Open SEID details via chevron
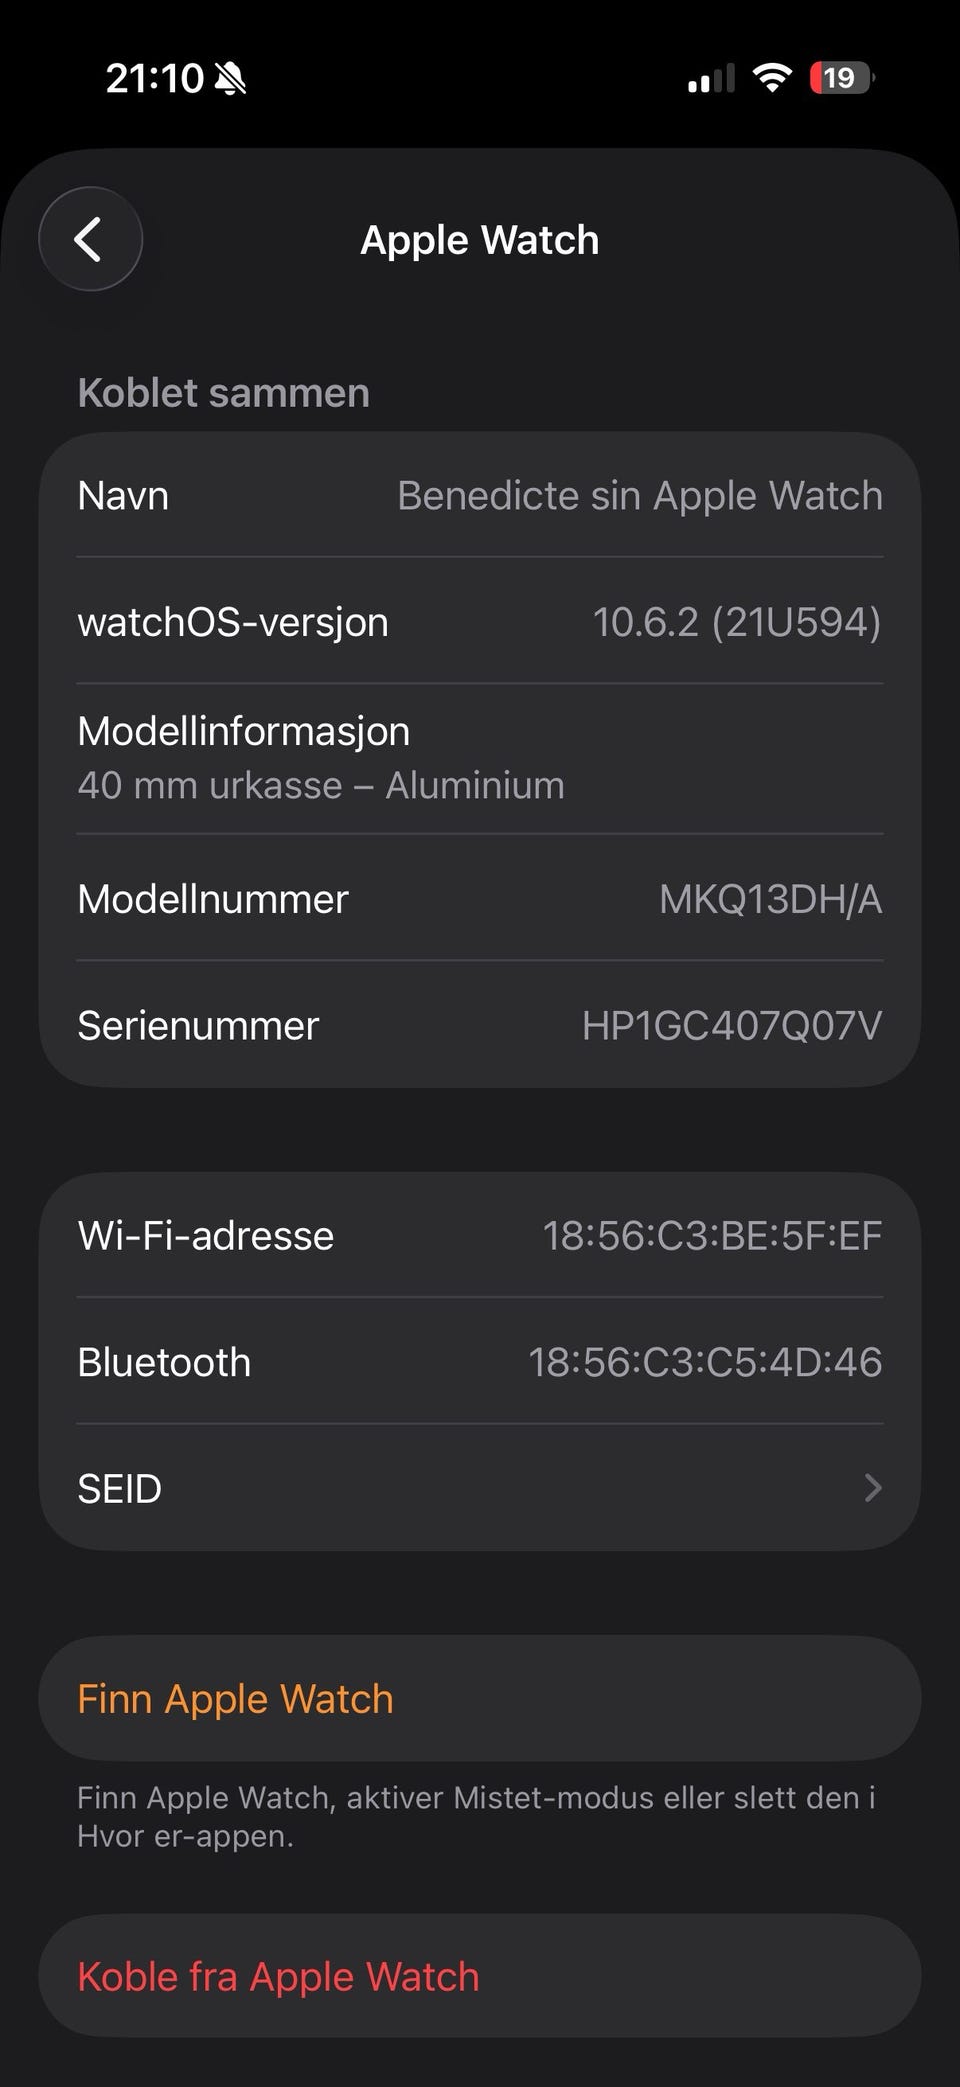The width and height of the screenshot is (960, 2087). click(x=872, y=1488)
